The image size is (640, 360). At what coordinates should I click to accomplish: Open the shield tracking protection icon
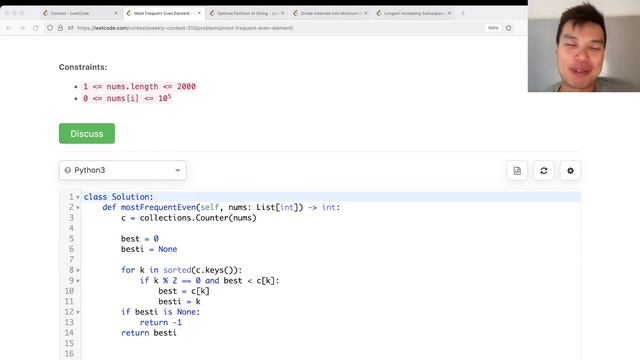[50, 28]
